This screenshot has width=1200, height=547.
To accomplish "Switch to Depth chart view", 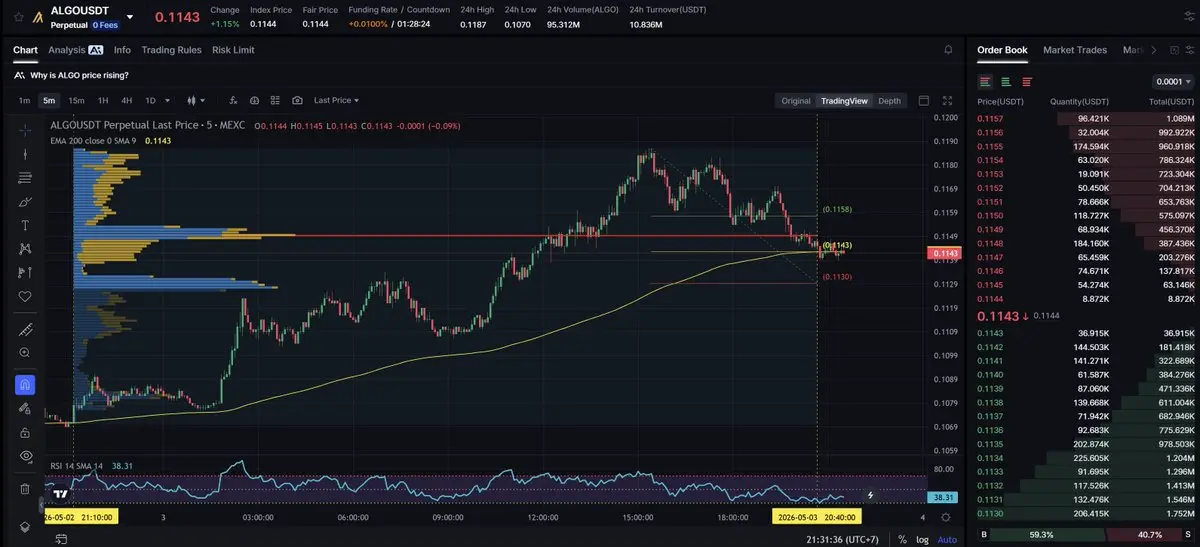I will [x=889, y=100].
